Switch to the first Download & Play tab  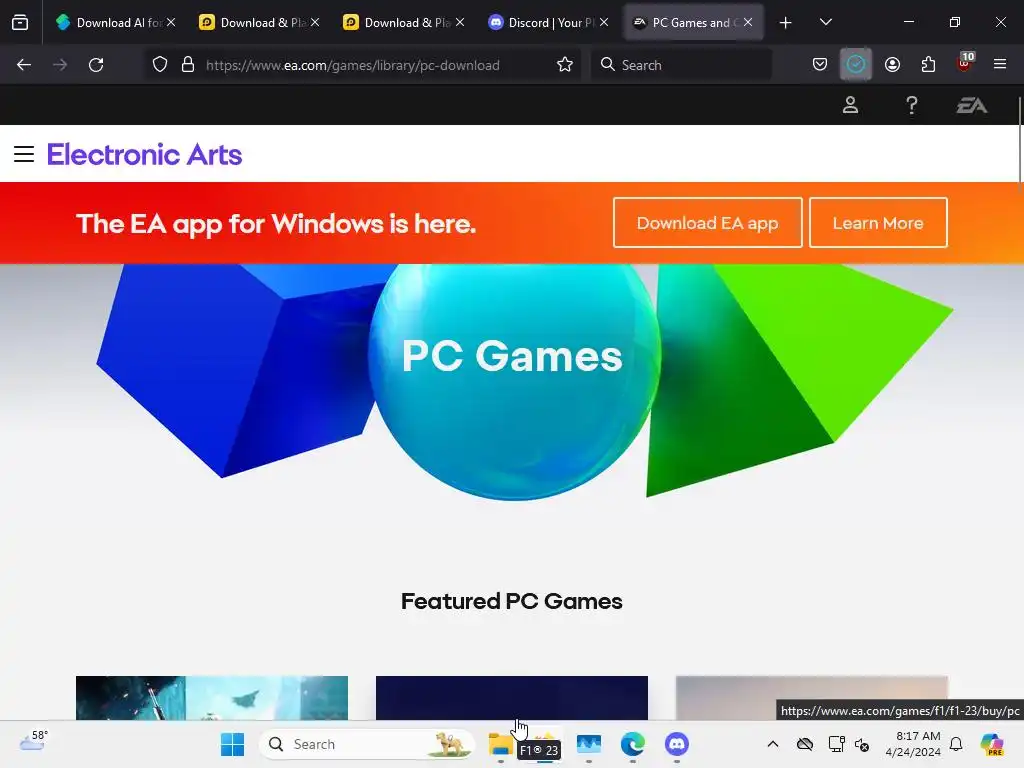[x=260, y=23]
